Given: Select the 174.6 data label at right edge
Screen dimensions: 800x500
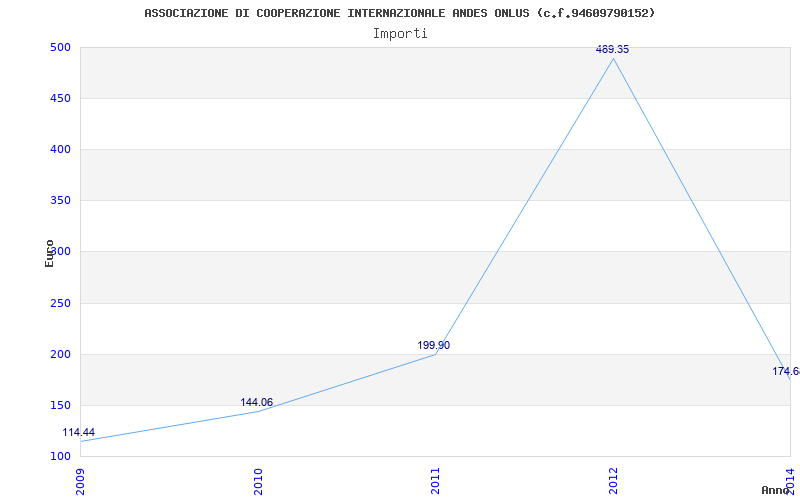Looking at the screenshot, I should pyautogui.click(x=785, y=371).
